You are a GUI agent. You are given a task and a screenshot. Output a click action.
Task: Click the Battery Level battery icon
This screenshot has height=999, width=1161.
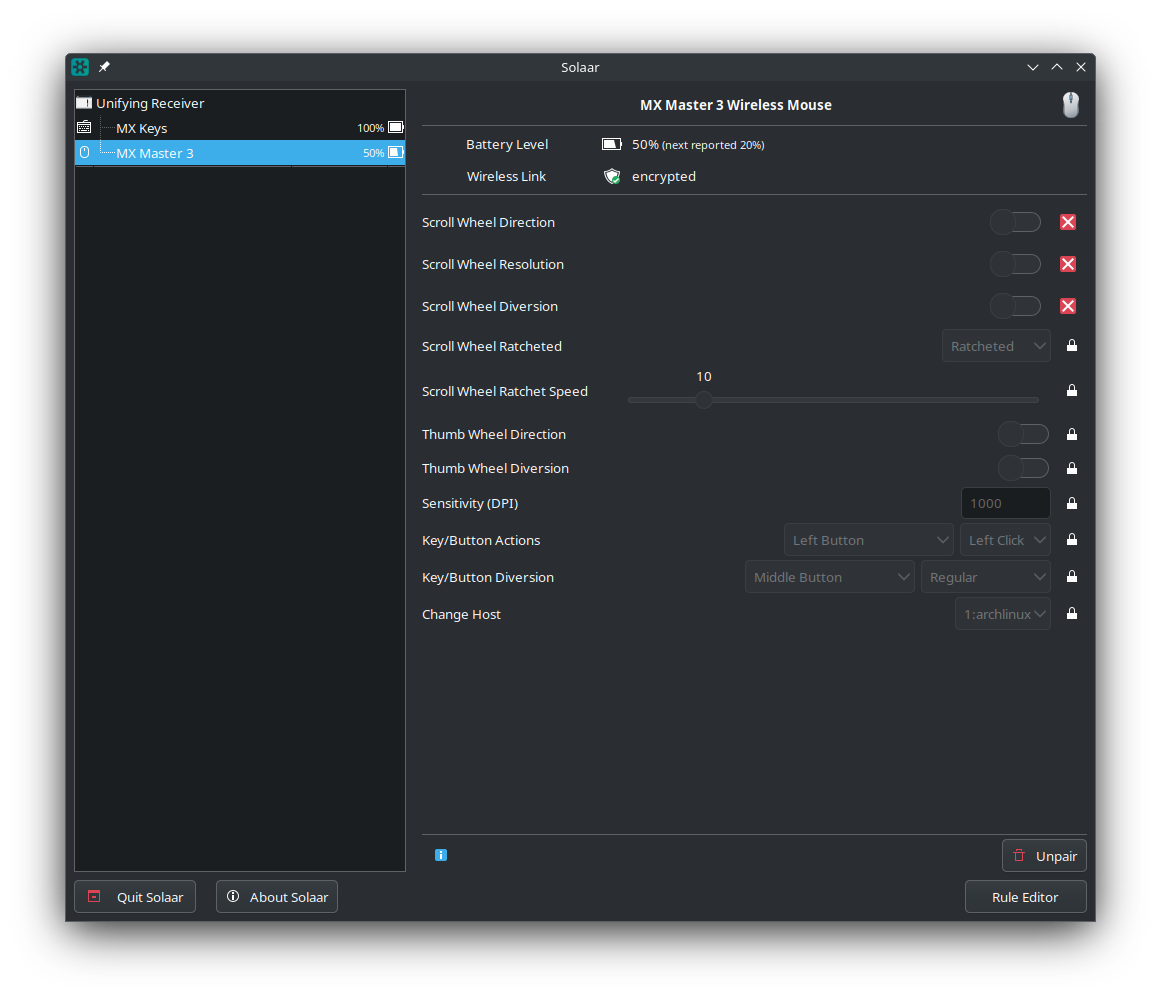tap(612, 144)
